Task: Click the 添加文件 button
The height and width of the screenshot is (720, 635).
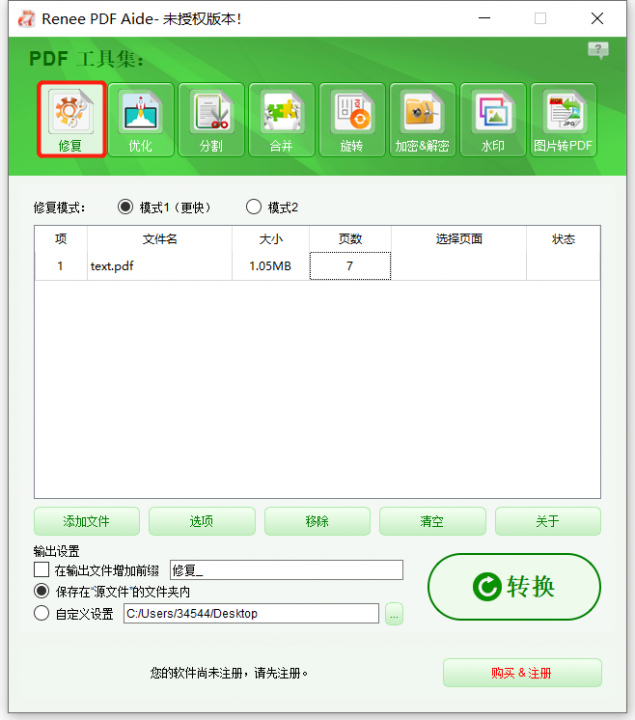Action: pyautogui.click(x=87, y=521)
